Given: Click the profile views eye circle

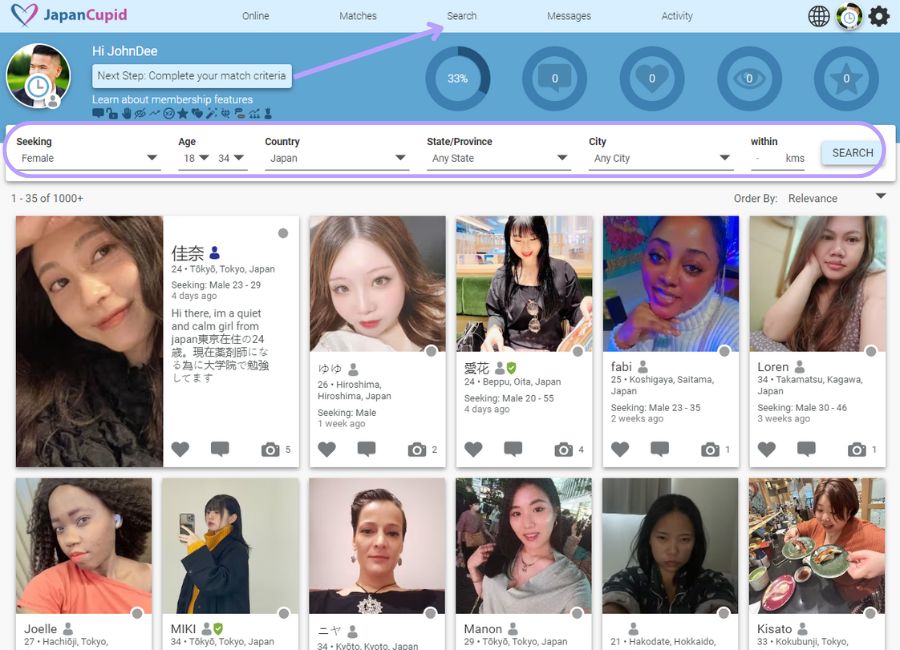Looking at the screenshot, I should (x=749, y=78).
